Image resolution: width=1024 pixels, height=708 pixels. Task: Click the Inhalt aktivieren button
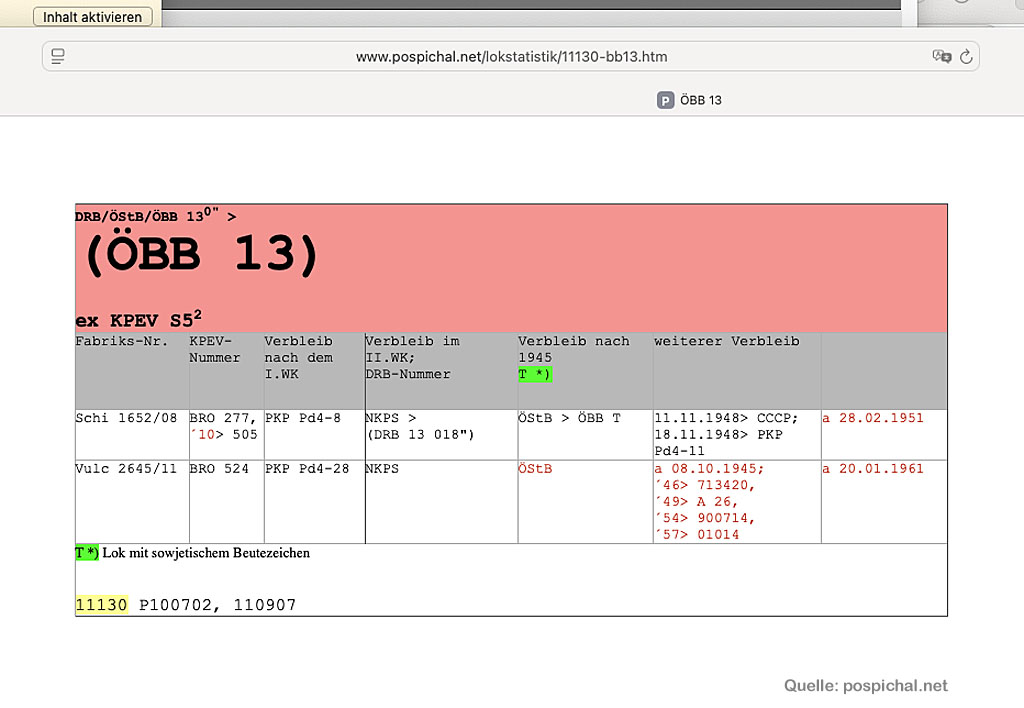tap(93, 17)
